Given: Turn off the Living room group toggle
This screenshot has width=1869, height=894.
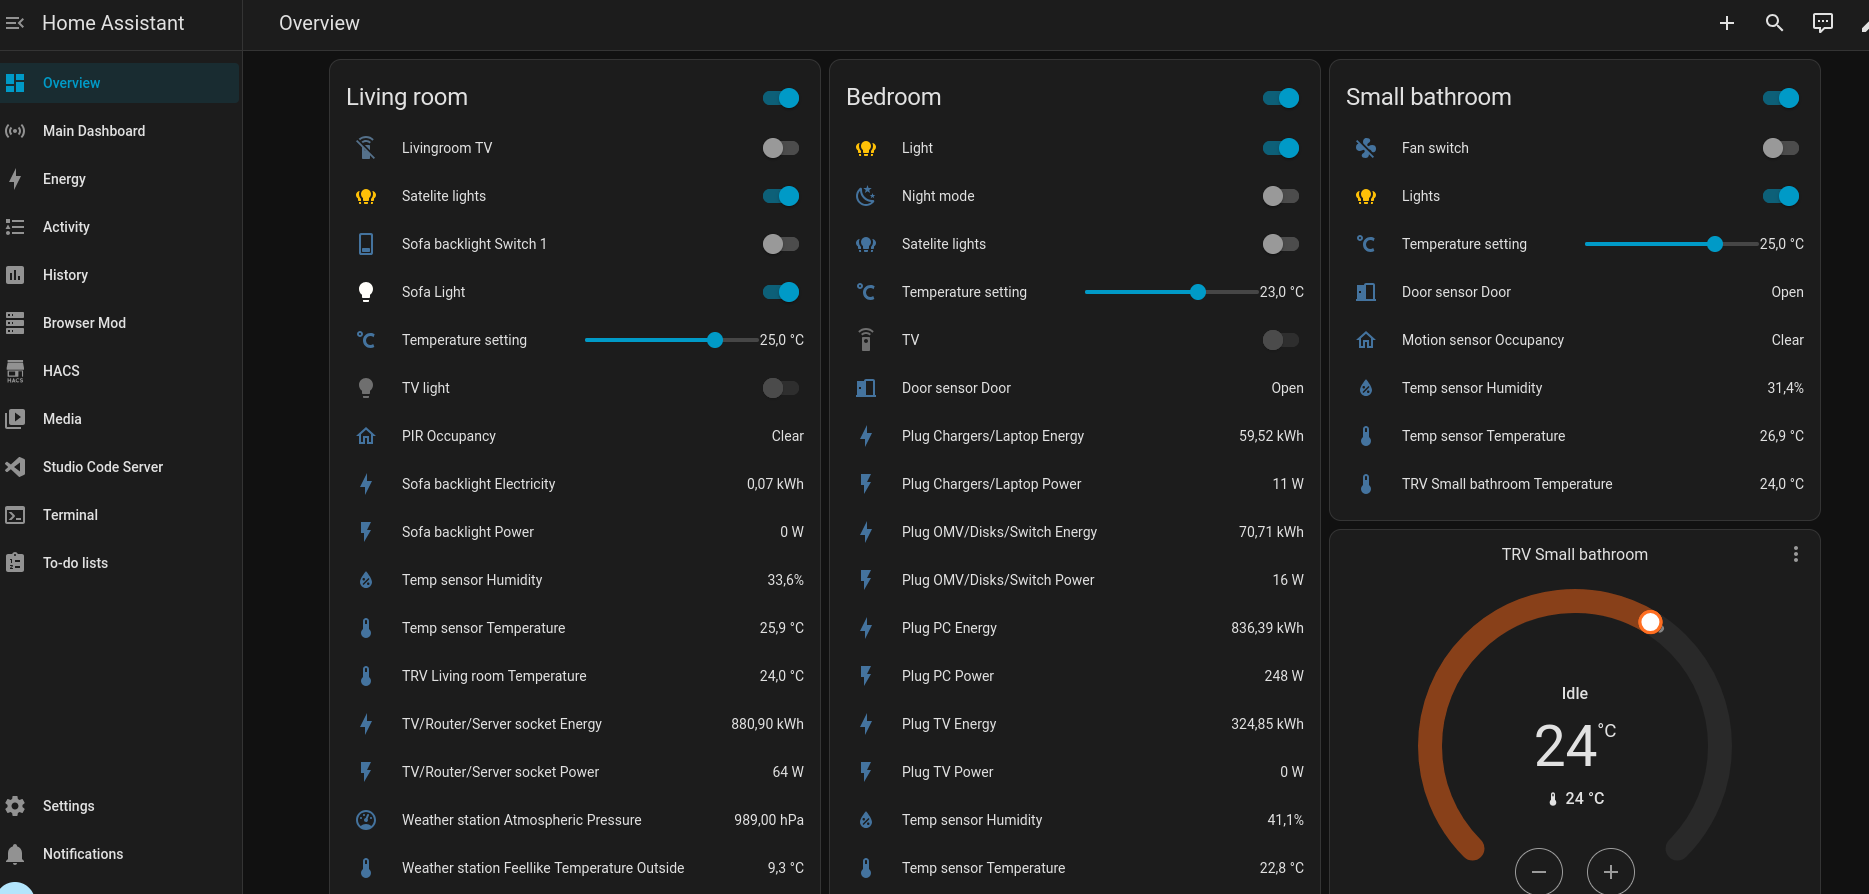Looking at the screenshot, I should pyautogui.click(x=780, y=98).
